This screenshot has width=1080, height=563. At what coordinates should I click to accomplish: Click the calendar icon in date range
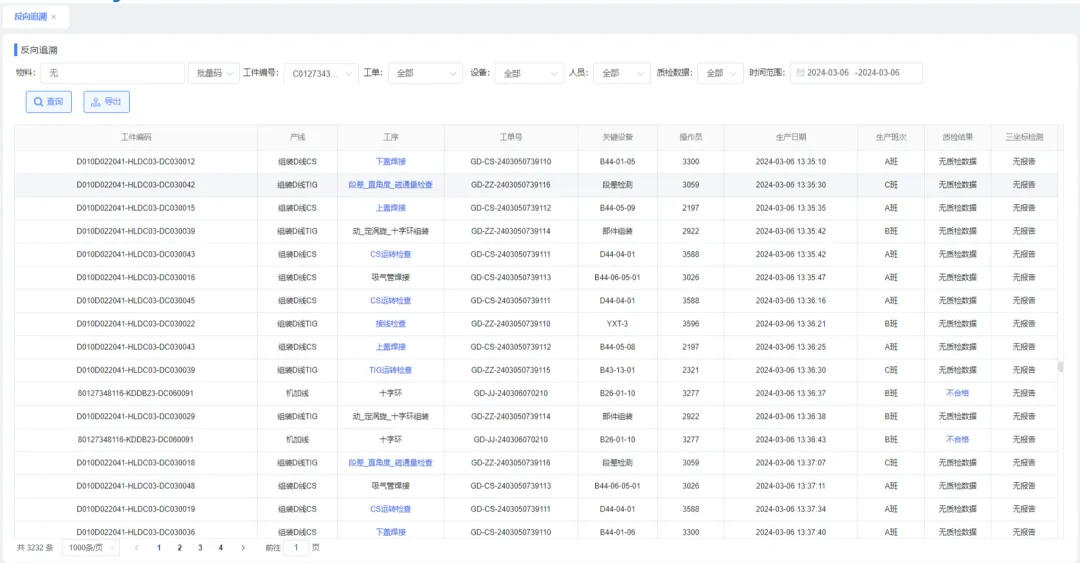(800, 72)
